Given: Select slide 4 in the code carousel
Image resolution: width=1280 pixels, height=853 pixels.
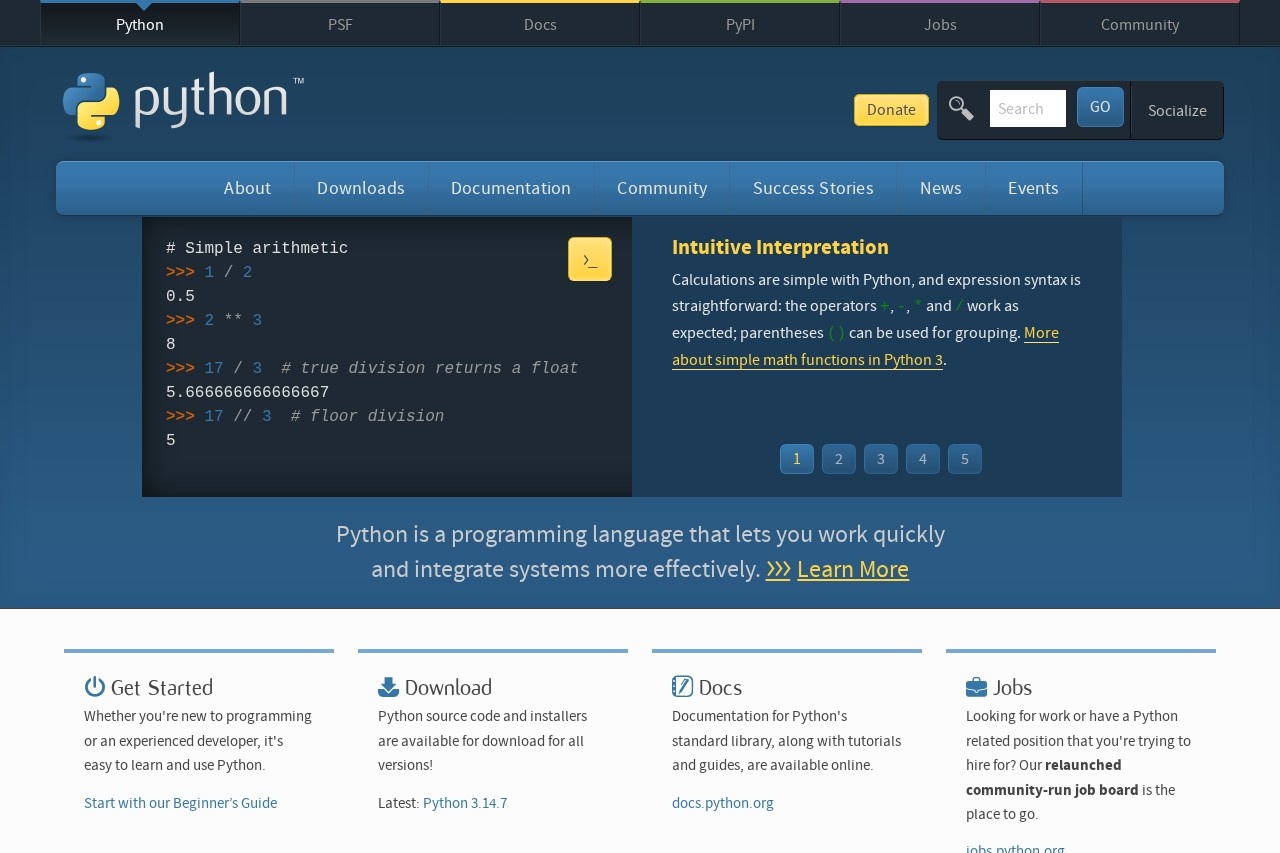Looking at the screenshot, I should pos(923,459).
